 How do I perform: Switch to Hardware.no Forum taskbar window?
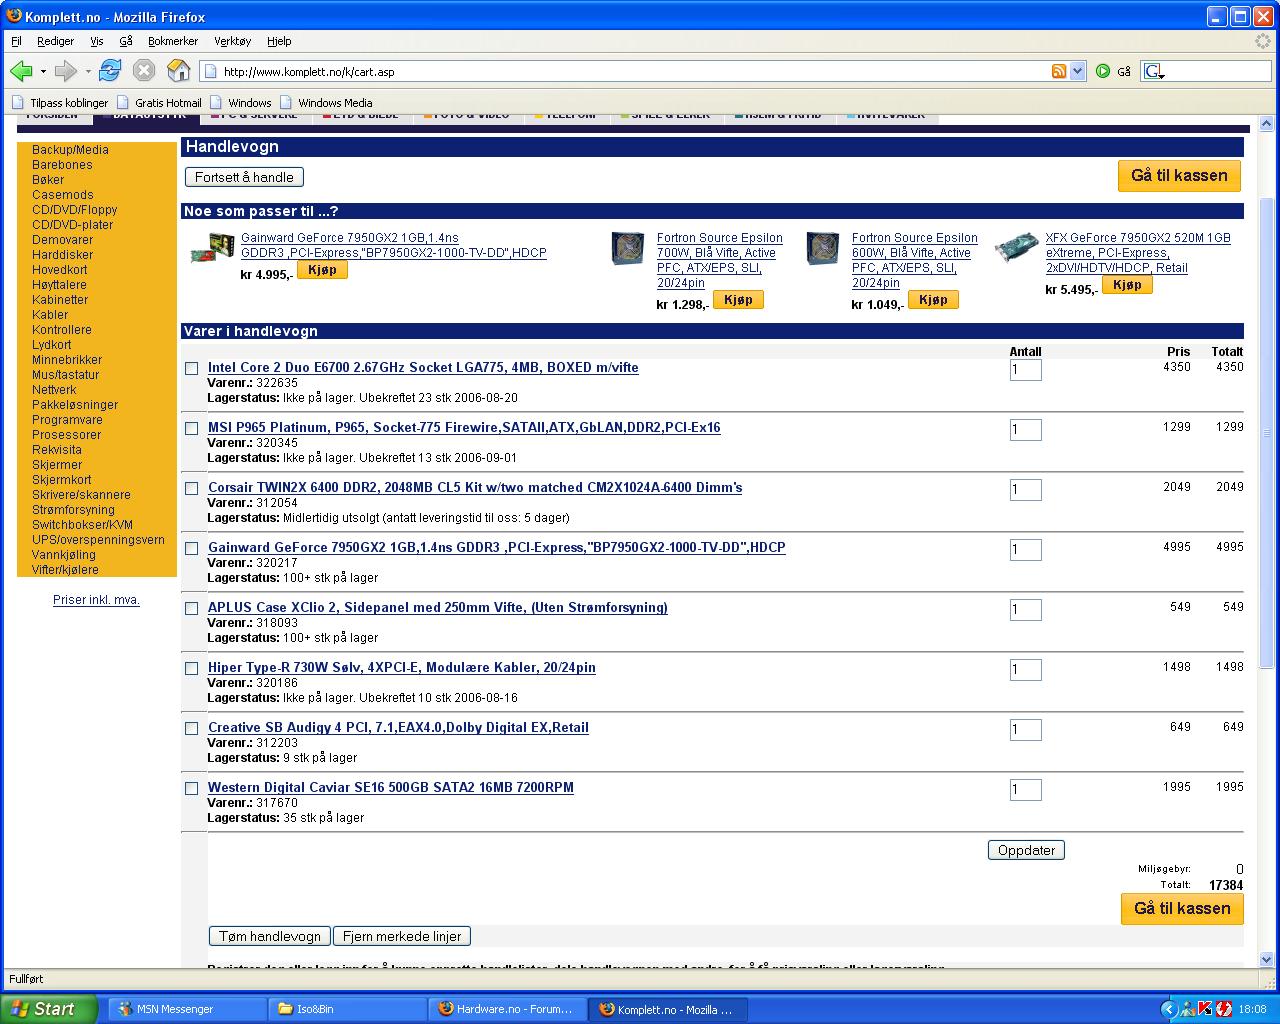(x=507, y=1009)
